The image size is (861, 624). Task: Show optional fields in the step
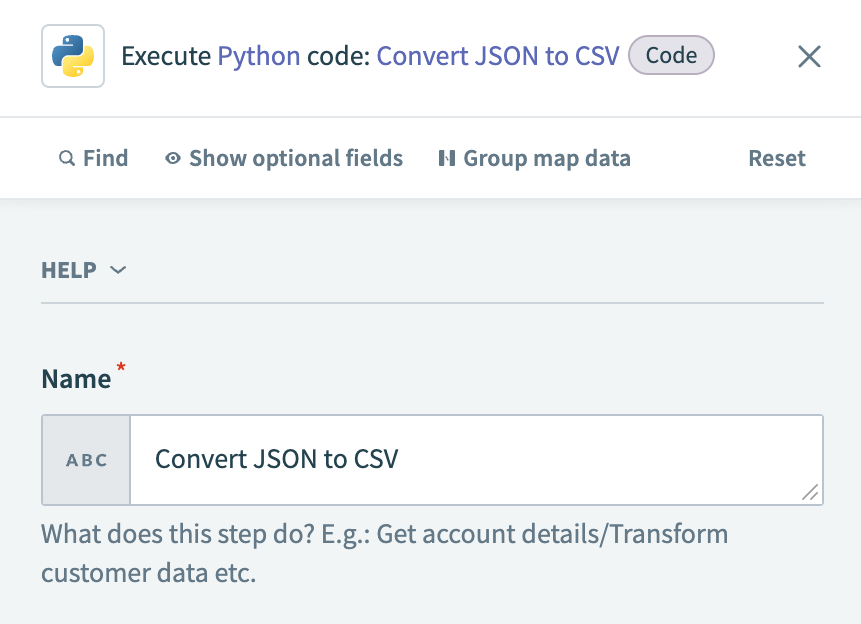295,159
